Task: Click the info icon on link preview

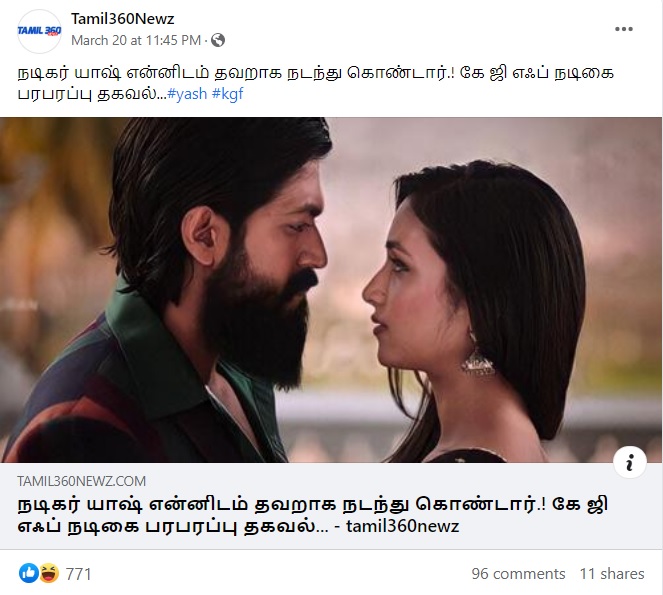Action: (630, 462)
